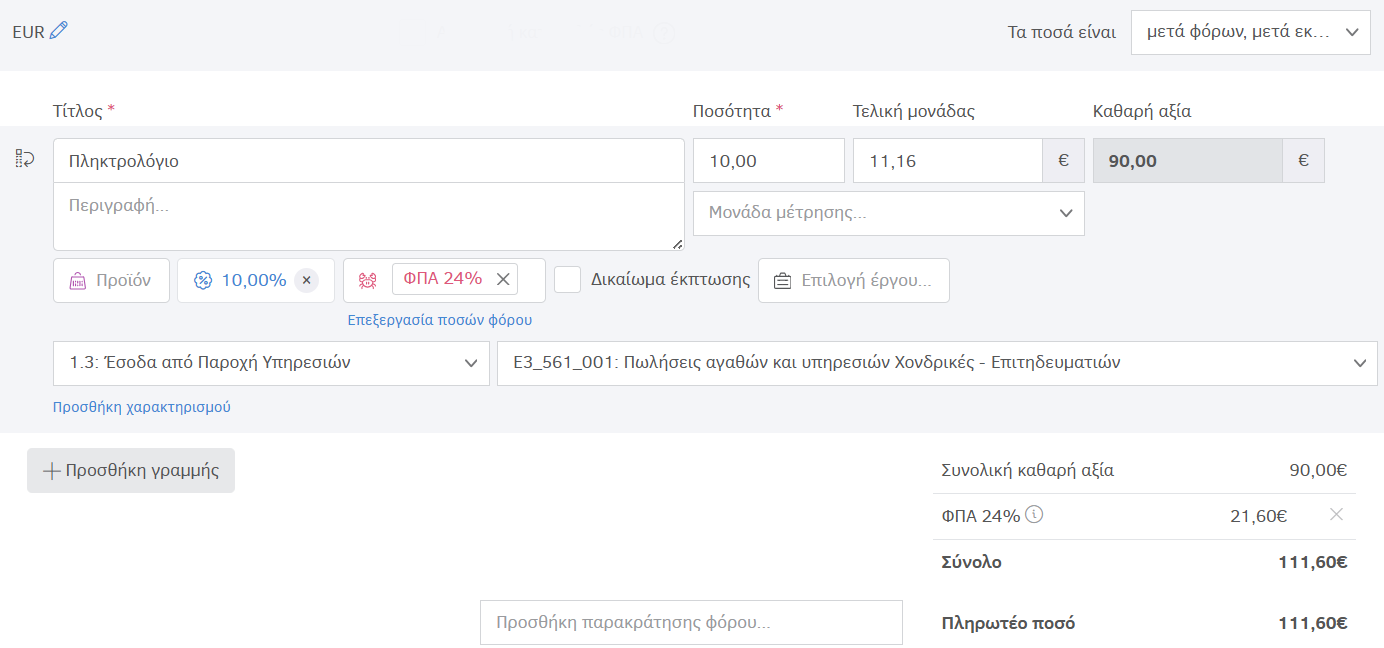Expand the Έσοδα από Παροχή Υπηρεσιών dropdown
This screenshot has height=648, width=1384.
(x=270, y=363)
